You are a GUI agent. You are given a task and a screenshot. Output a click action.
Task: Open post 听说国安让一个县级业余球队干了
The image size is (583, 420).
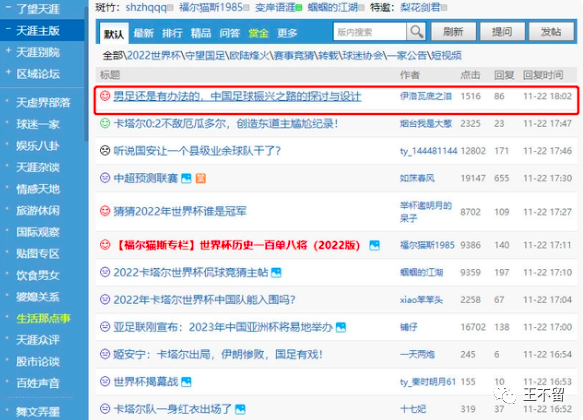[197, 151]
